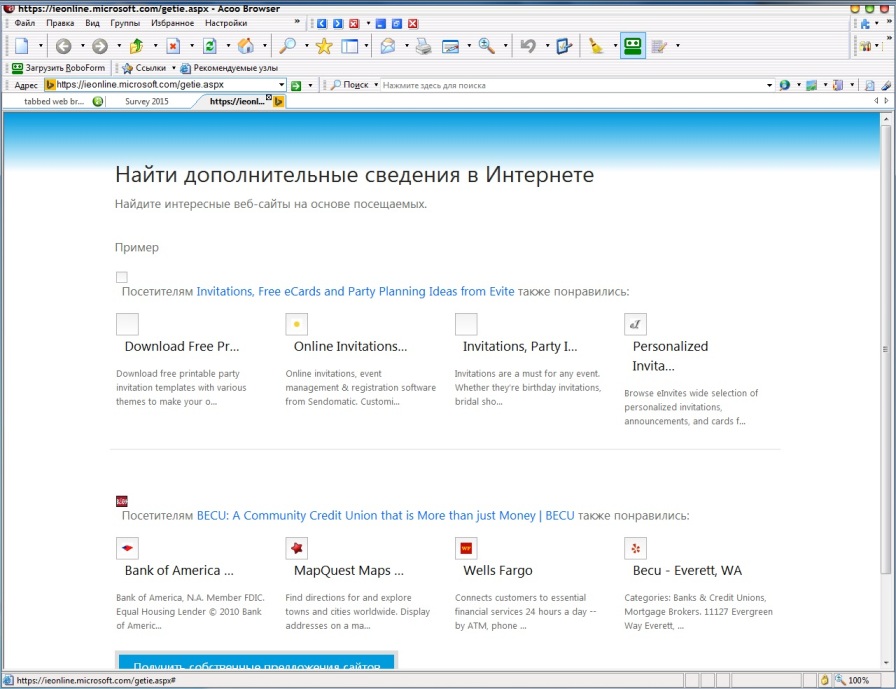This screenshot has width=896, height=689.
Task: Click the Zoom magnifier toolbar icon
Action: tap(487, 46)
